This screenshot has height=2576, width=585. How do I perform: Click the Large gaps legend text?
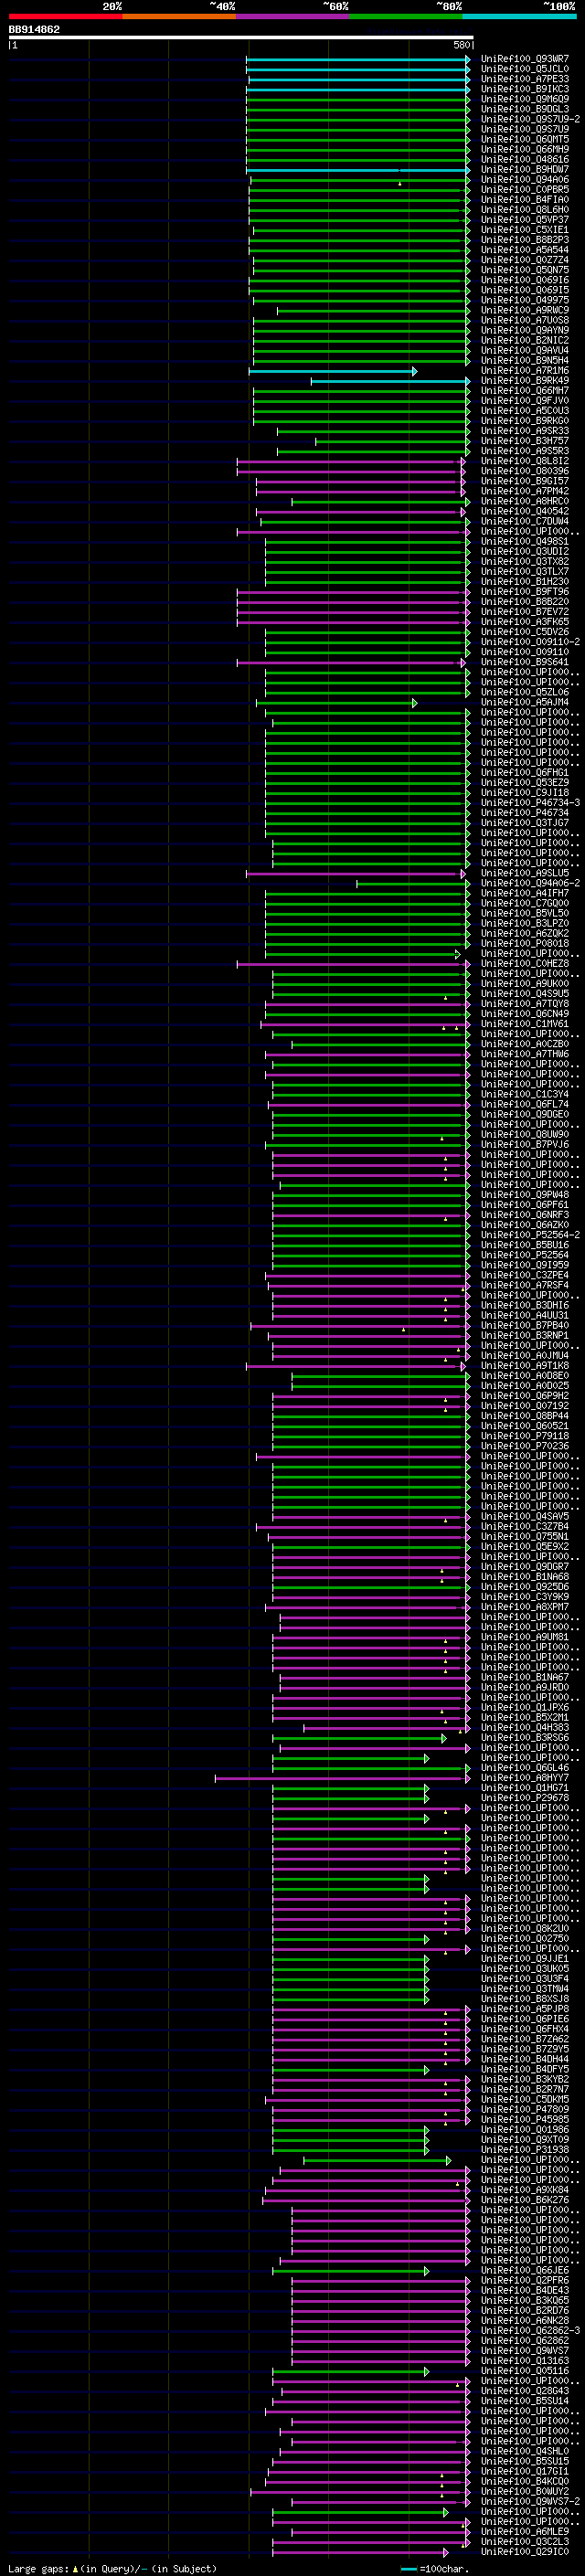(x=112, y=2568)
